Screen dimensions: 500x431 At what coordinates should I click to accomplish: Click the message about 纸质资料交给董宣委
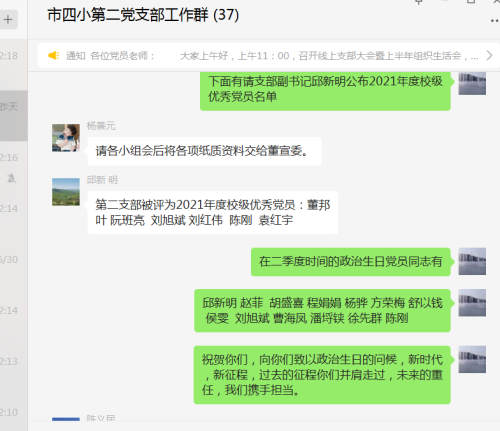(204, 151)
